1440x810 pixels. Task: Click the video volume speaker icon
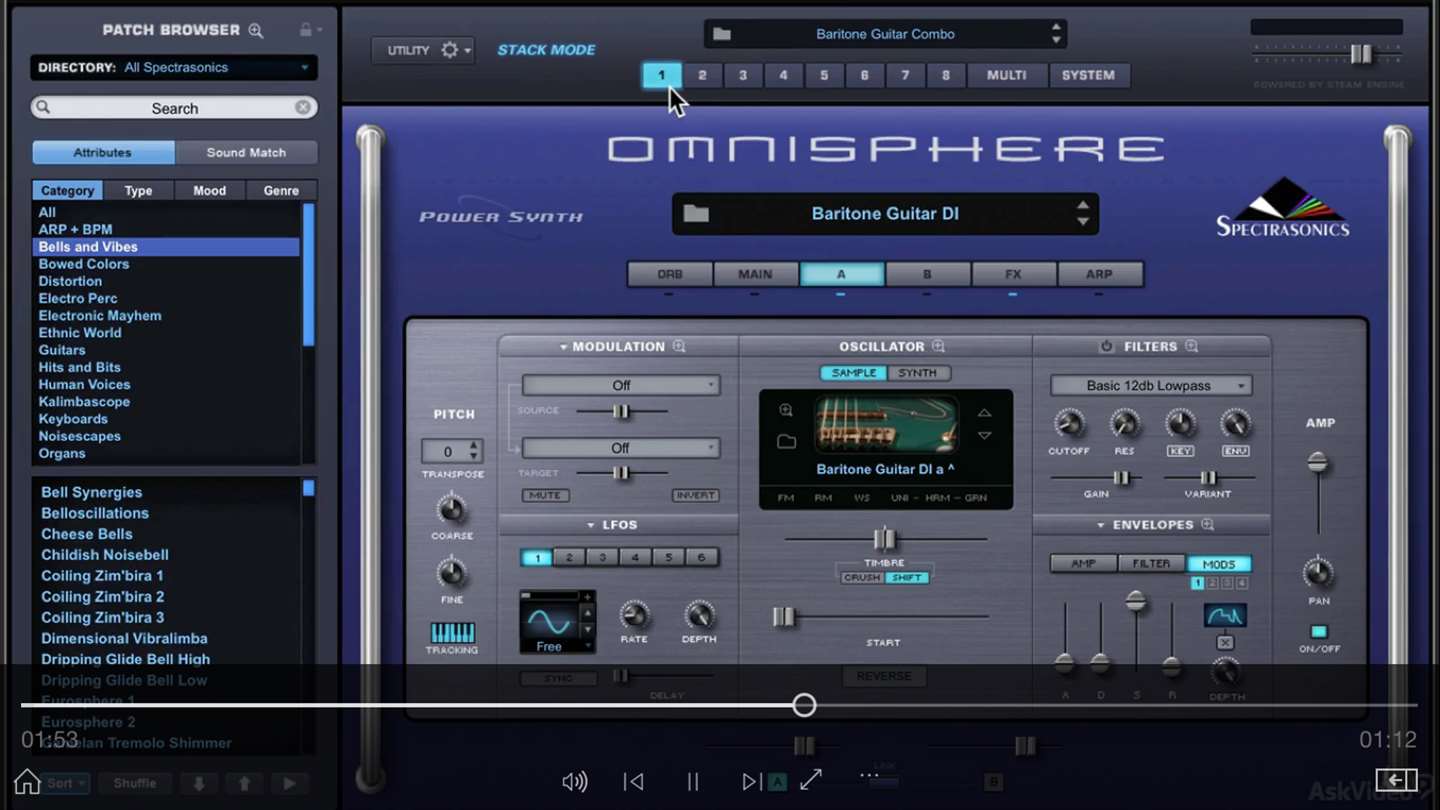575,782
